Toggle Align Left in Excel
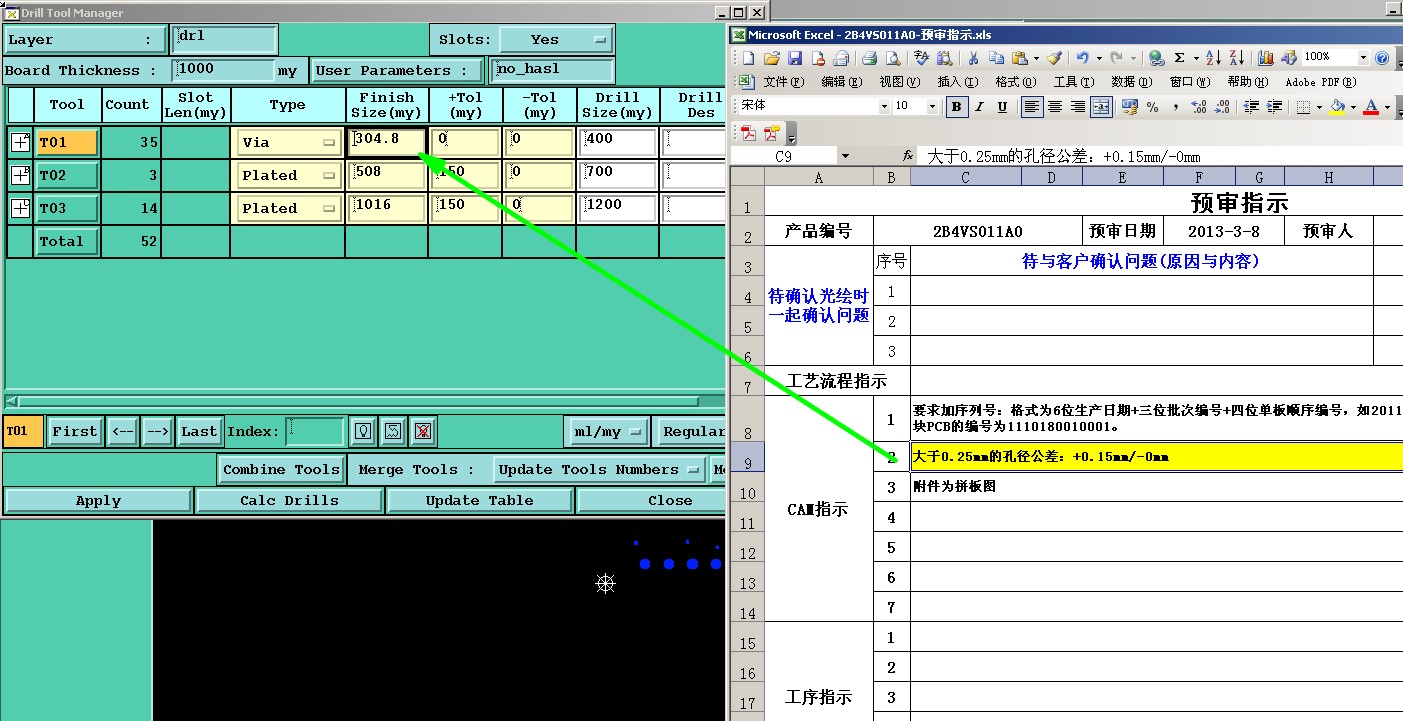This screenshot has width=1403, height=721. tap(1031, 106)
